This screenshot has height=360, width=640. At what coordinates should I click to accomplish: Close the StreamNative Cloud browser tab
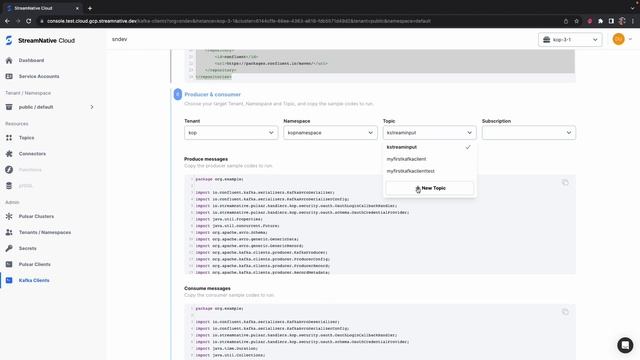pos(77,8)
